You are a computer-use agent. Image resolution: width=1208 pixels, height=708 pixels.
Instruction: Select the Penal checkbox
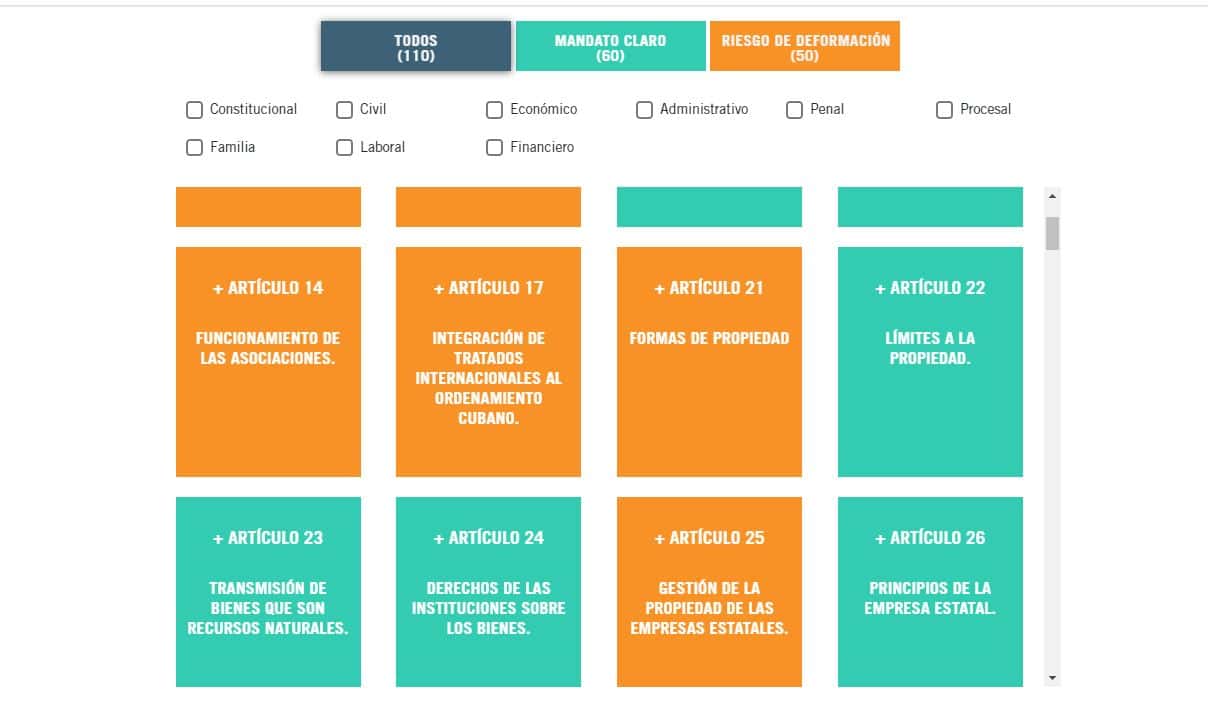point(794,110)
